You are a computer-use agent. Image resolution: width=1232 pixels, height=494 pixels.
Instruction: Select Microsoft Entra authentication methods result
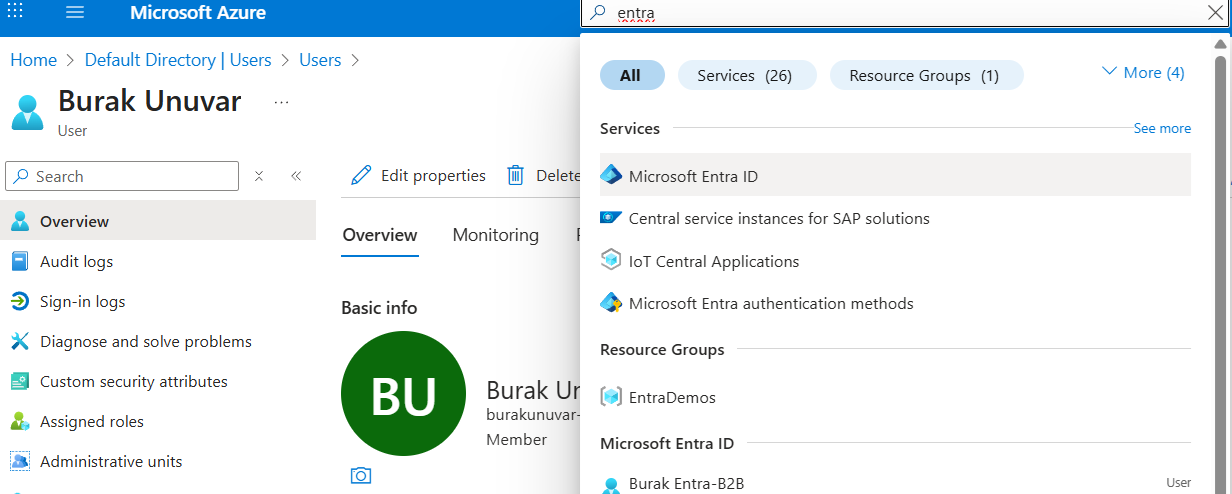(770, 303)
